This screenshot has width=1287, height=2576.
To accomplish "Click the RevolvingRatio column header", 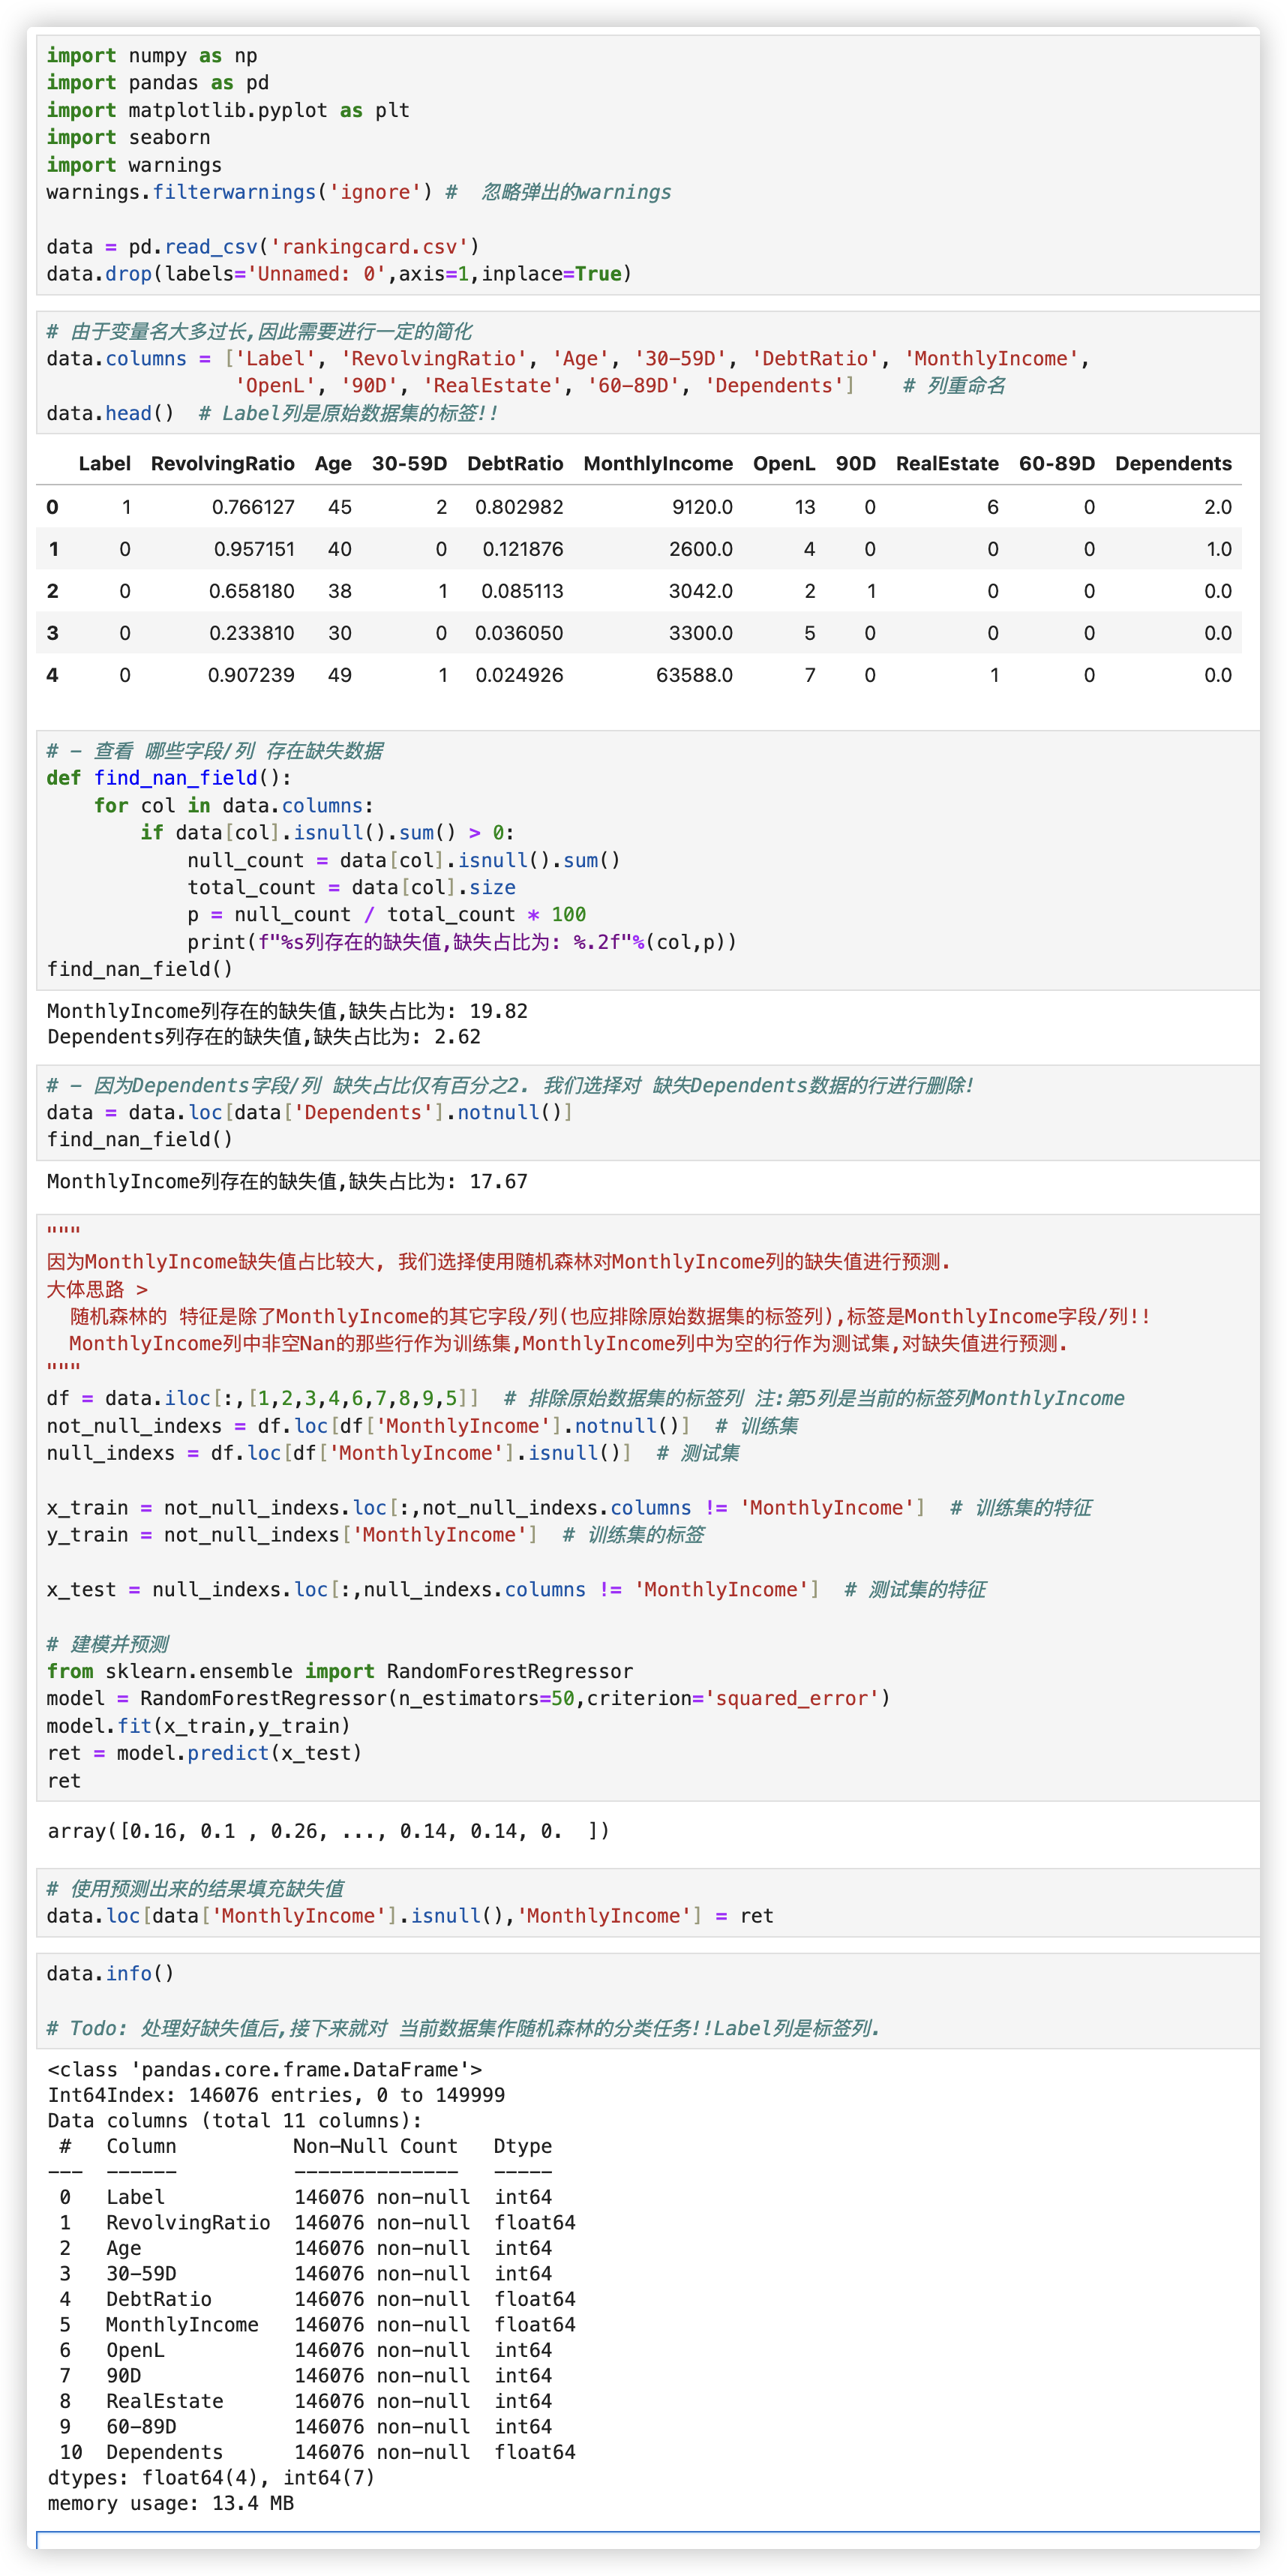I will tap(222, 464).
